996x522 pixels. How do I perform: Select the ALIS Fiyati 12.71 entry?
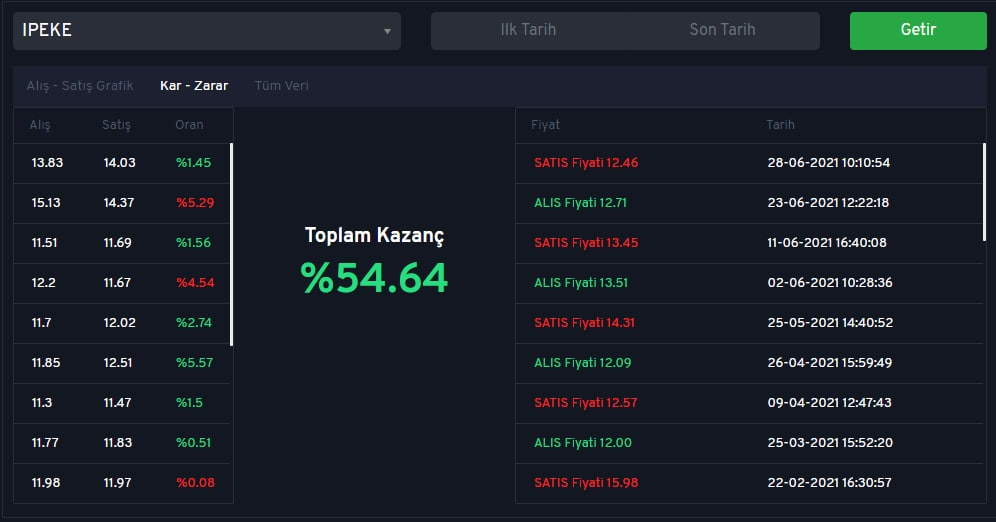point(580,203)
